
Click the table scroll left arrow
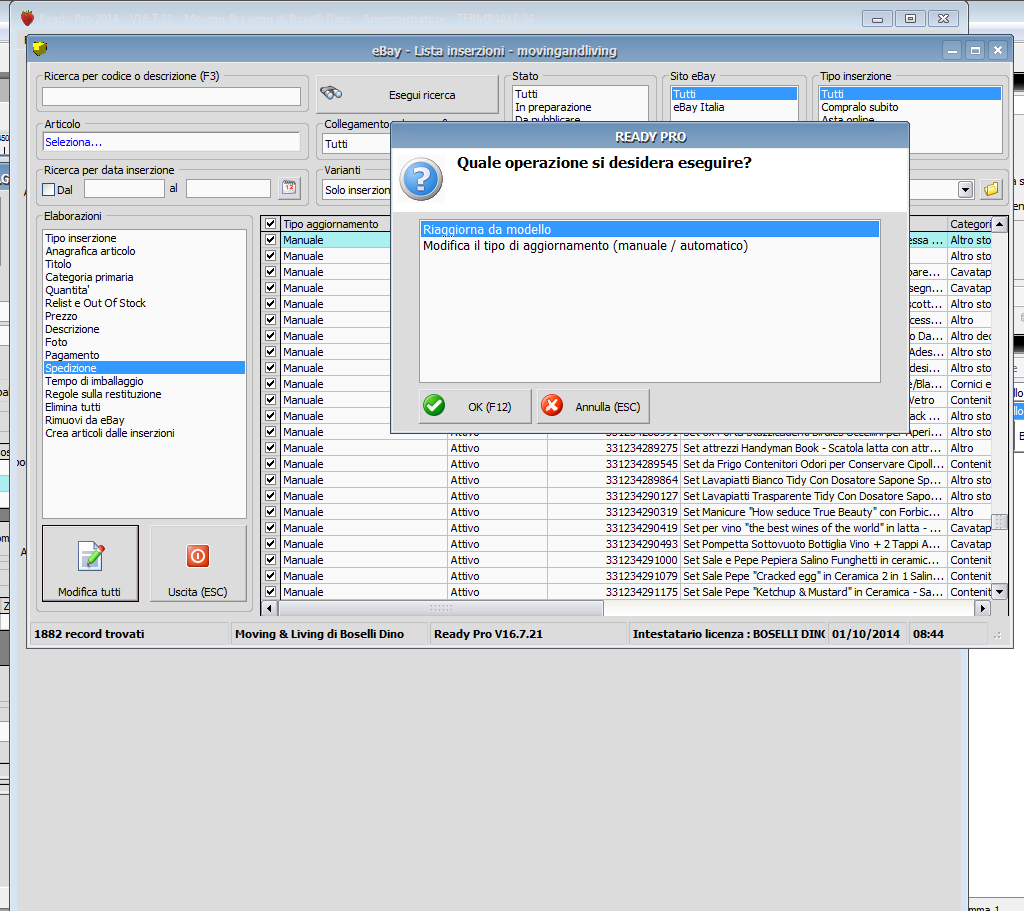269,608
